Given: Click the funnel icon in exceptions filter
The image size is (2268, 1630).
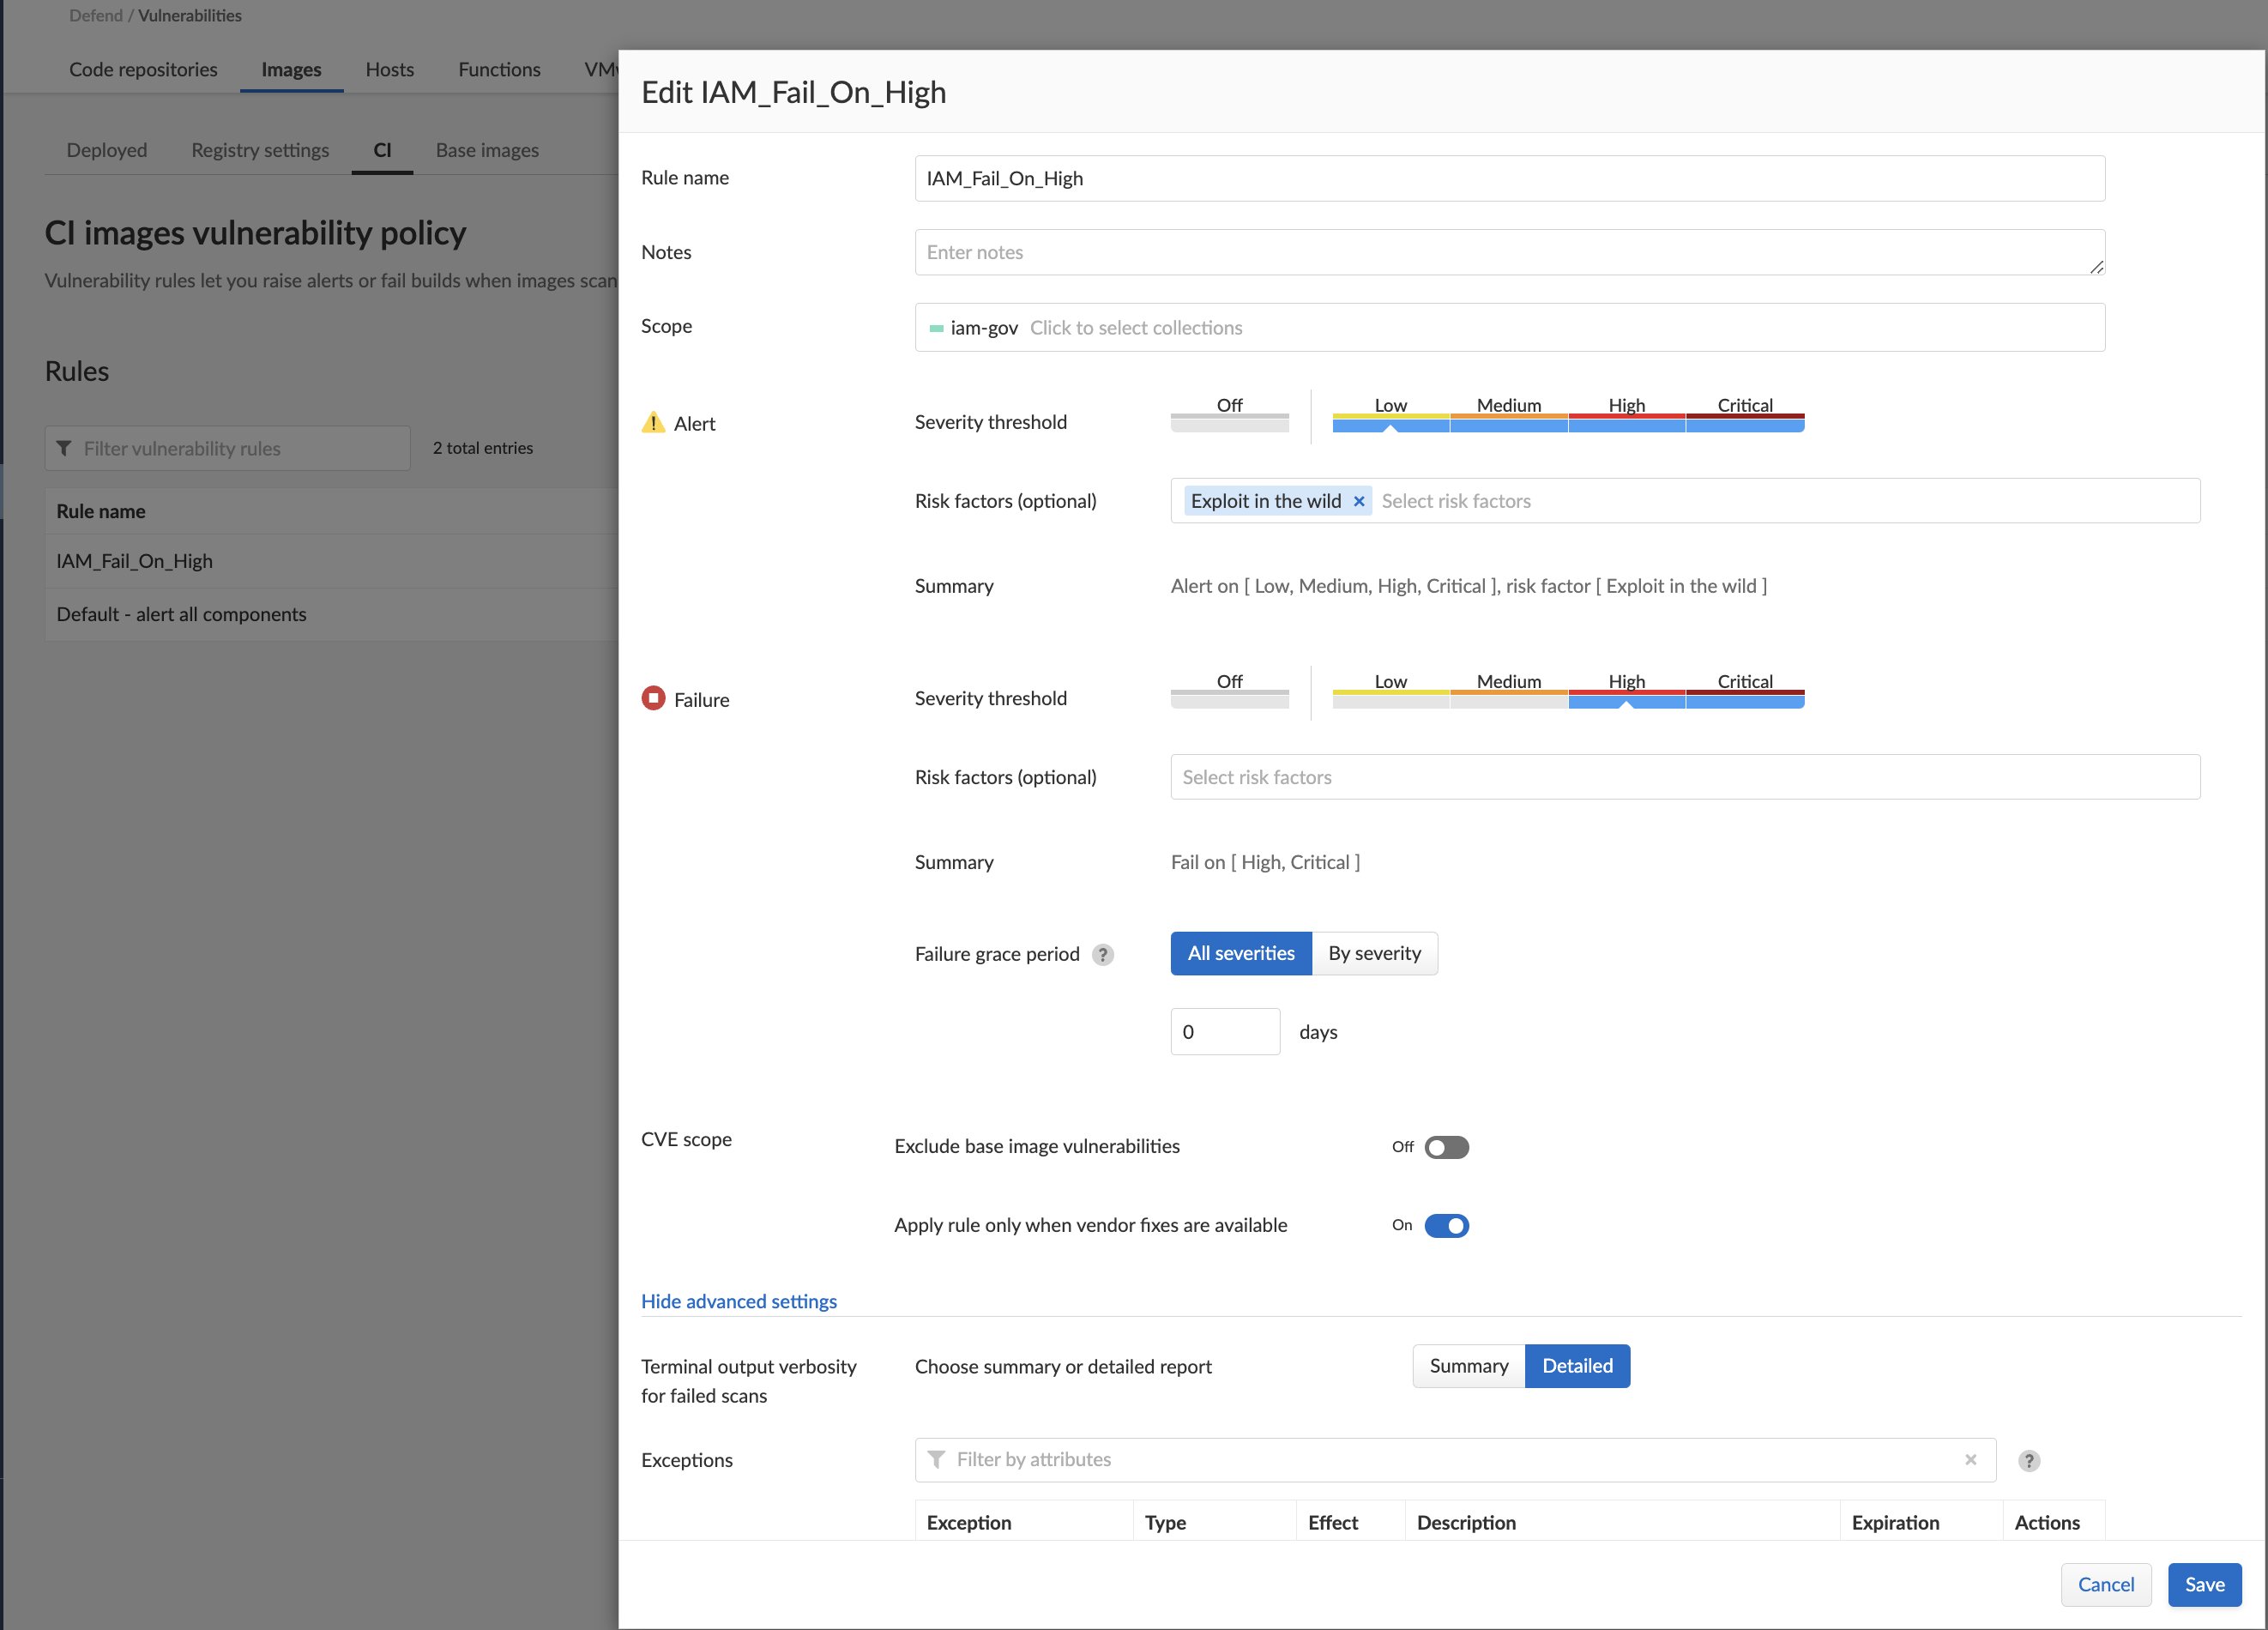Looking at the screenshot, I should click(936, 1460).
